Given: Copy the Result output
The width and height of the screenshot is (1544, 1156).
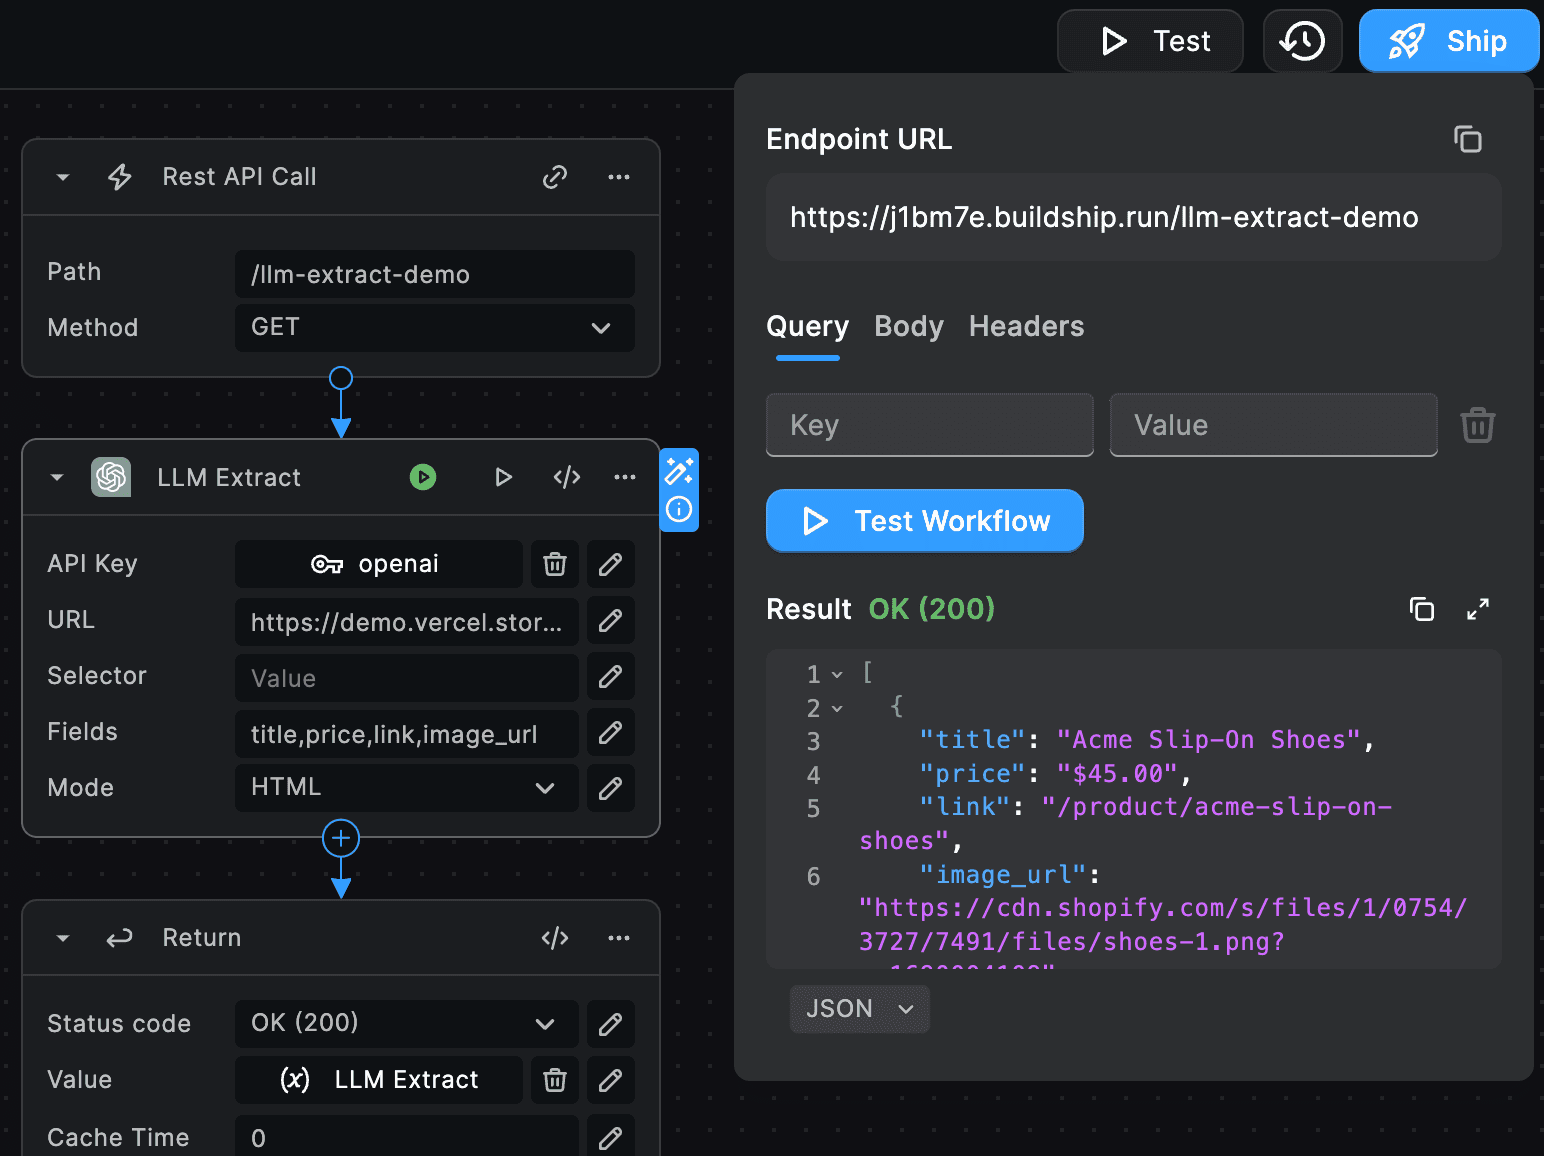Looking at the screenshot, I should click(x=1421, y=609).
